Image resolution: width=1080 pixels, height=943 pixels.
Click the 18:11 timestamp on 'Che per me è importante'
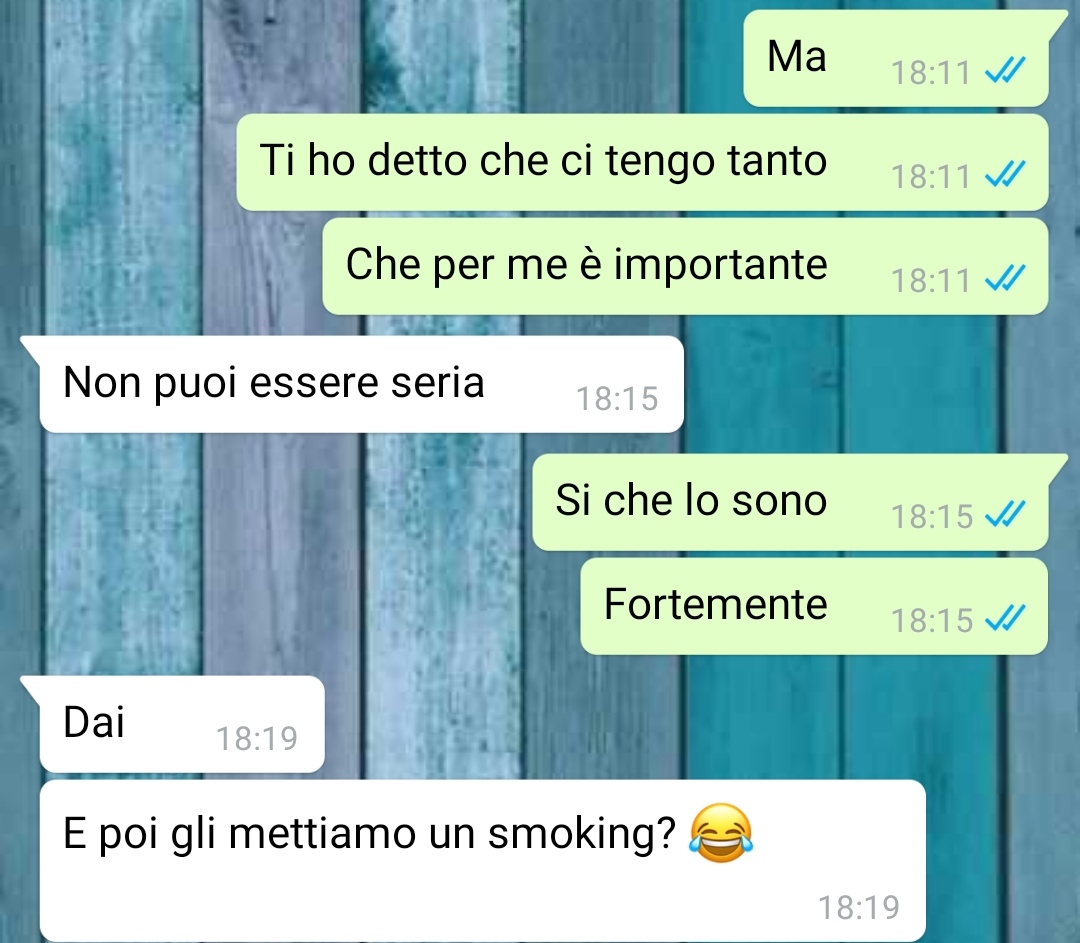(x=931, y=280)
